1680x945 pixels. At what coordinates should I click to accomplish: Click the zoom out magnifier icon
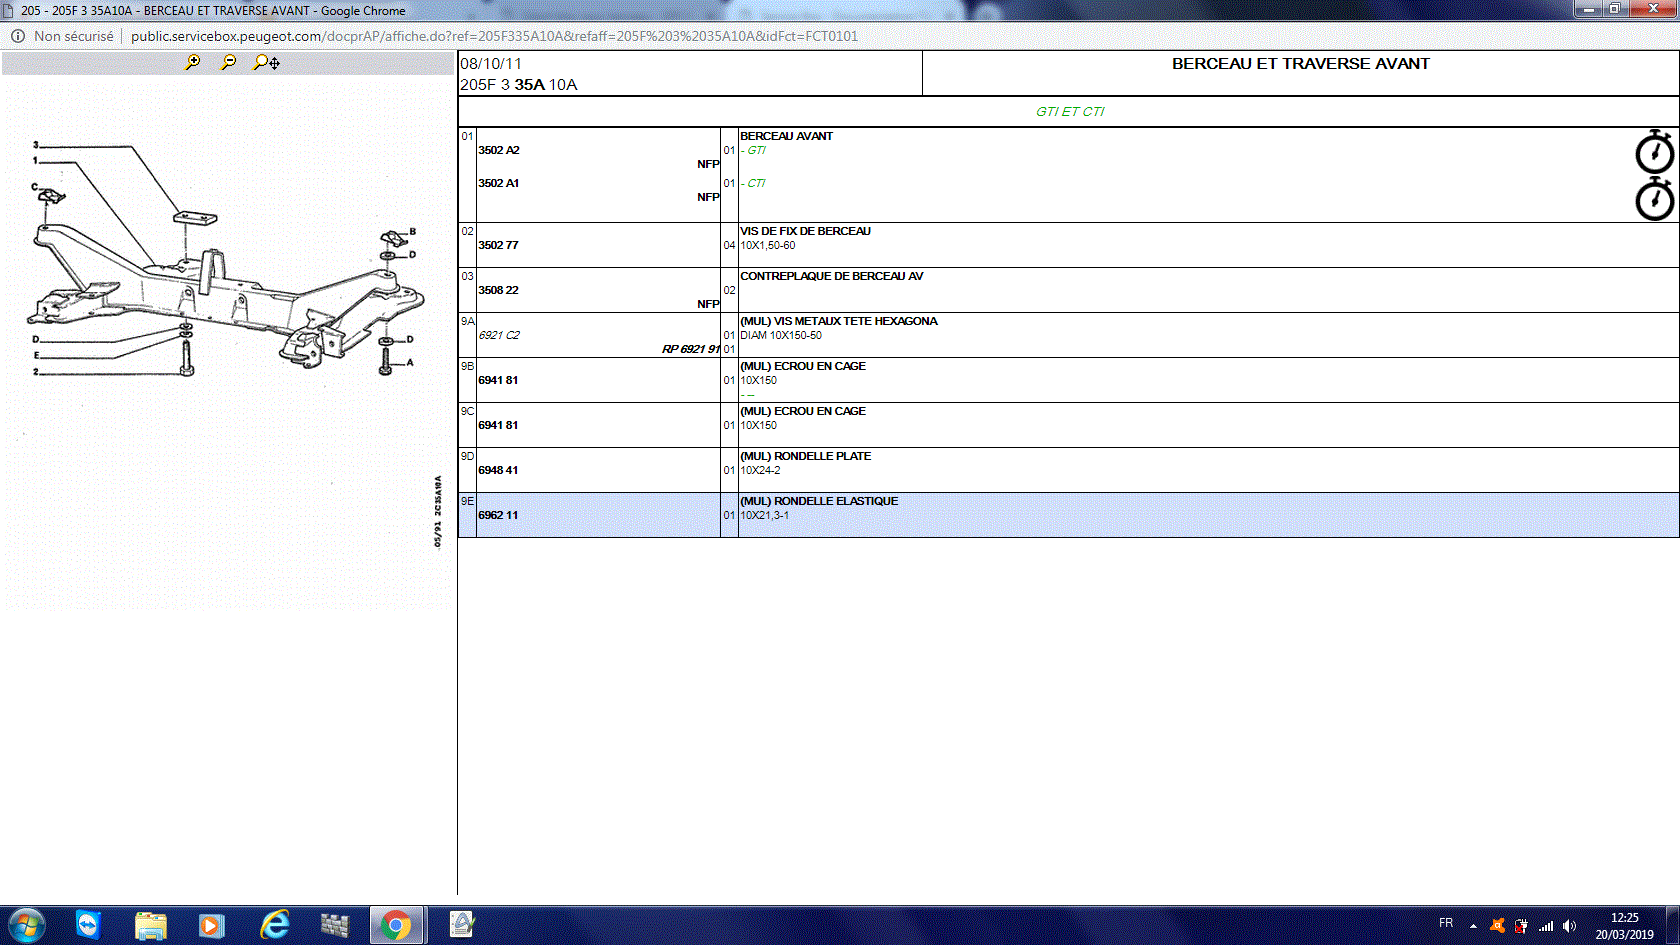[x=229, y=62]
